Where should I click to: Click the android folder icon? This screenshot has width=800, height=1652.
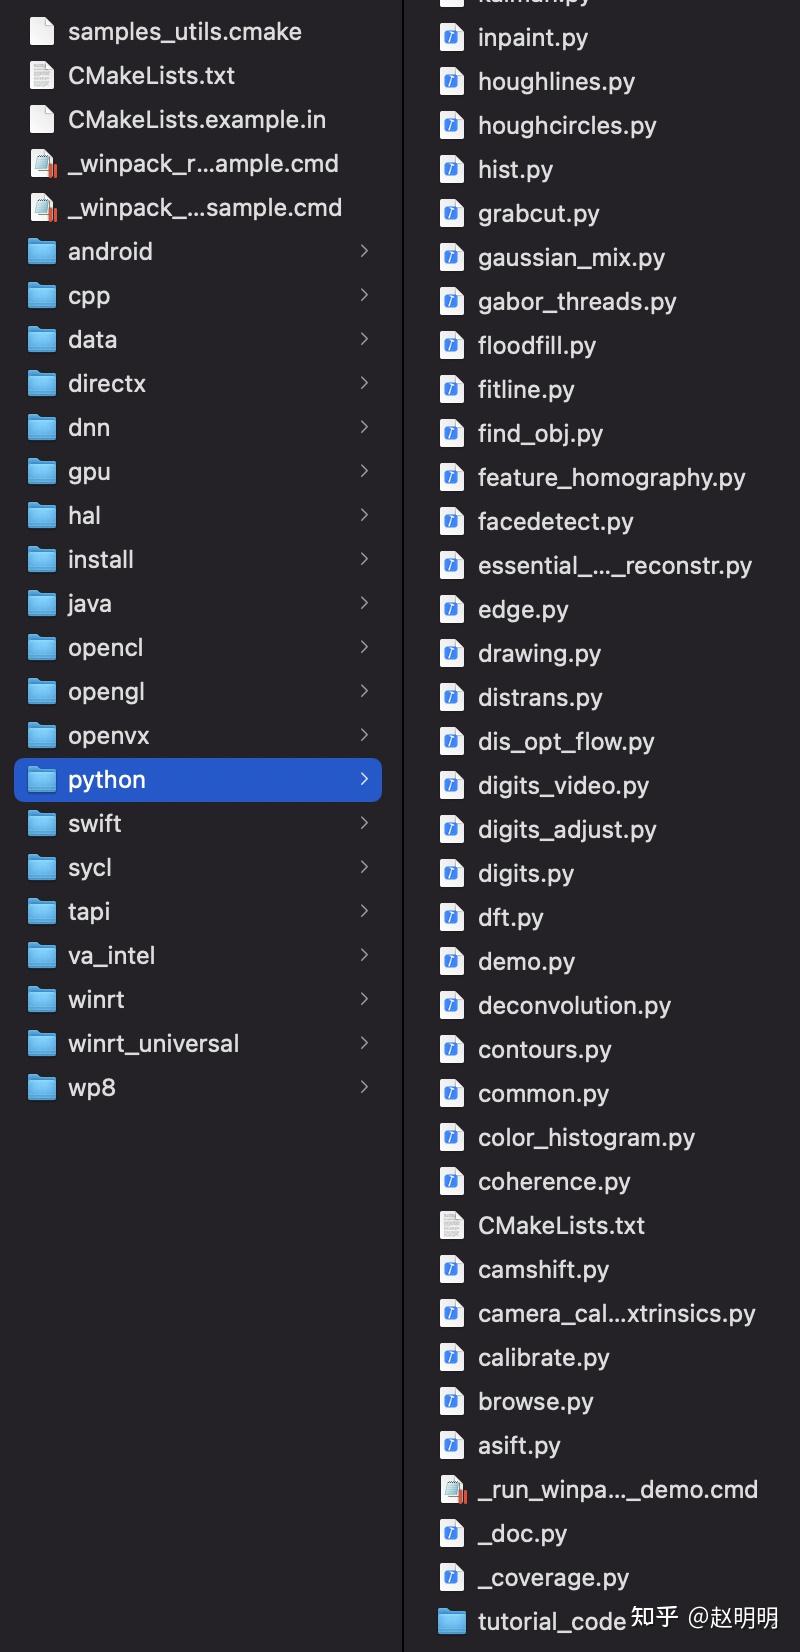(42, 252)
